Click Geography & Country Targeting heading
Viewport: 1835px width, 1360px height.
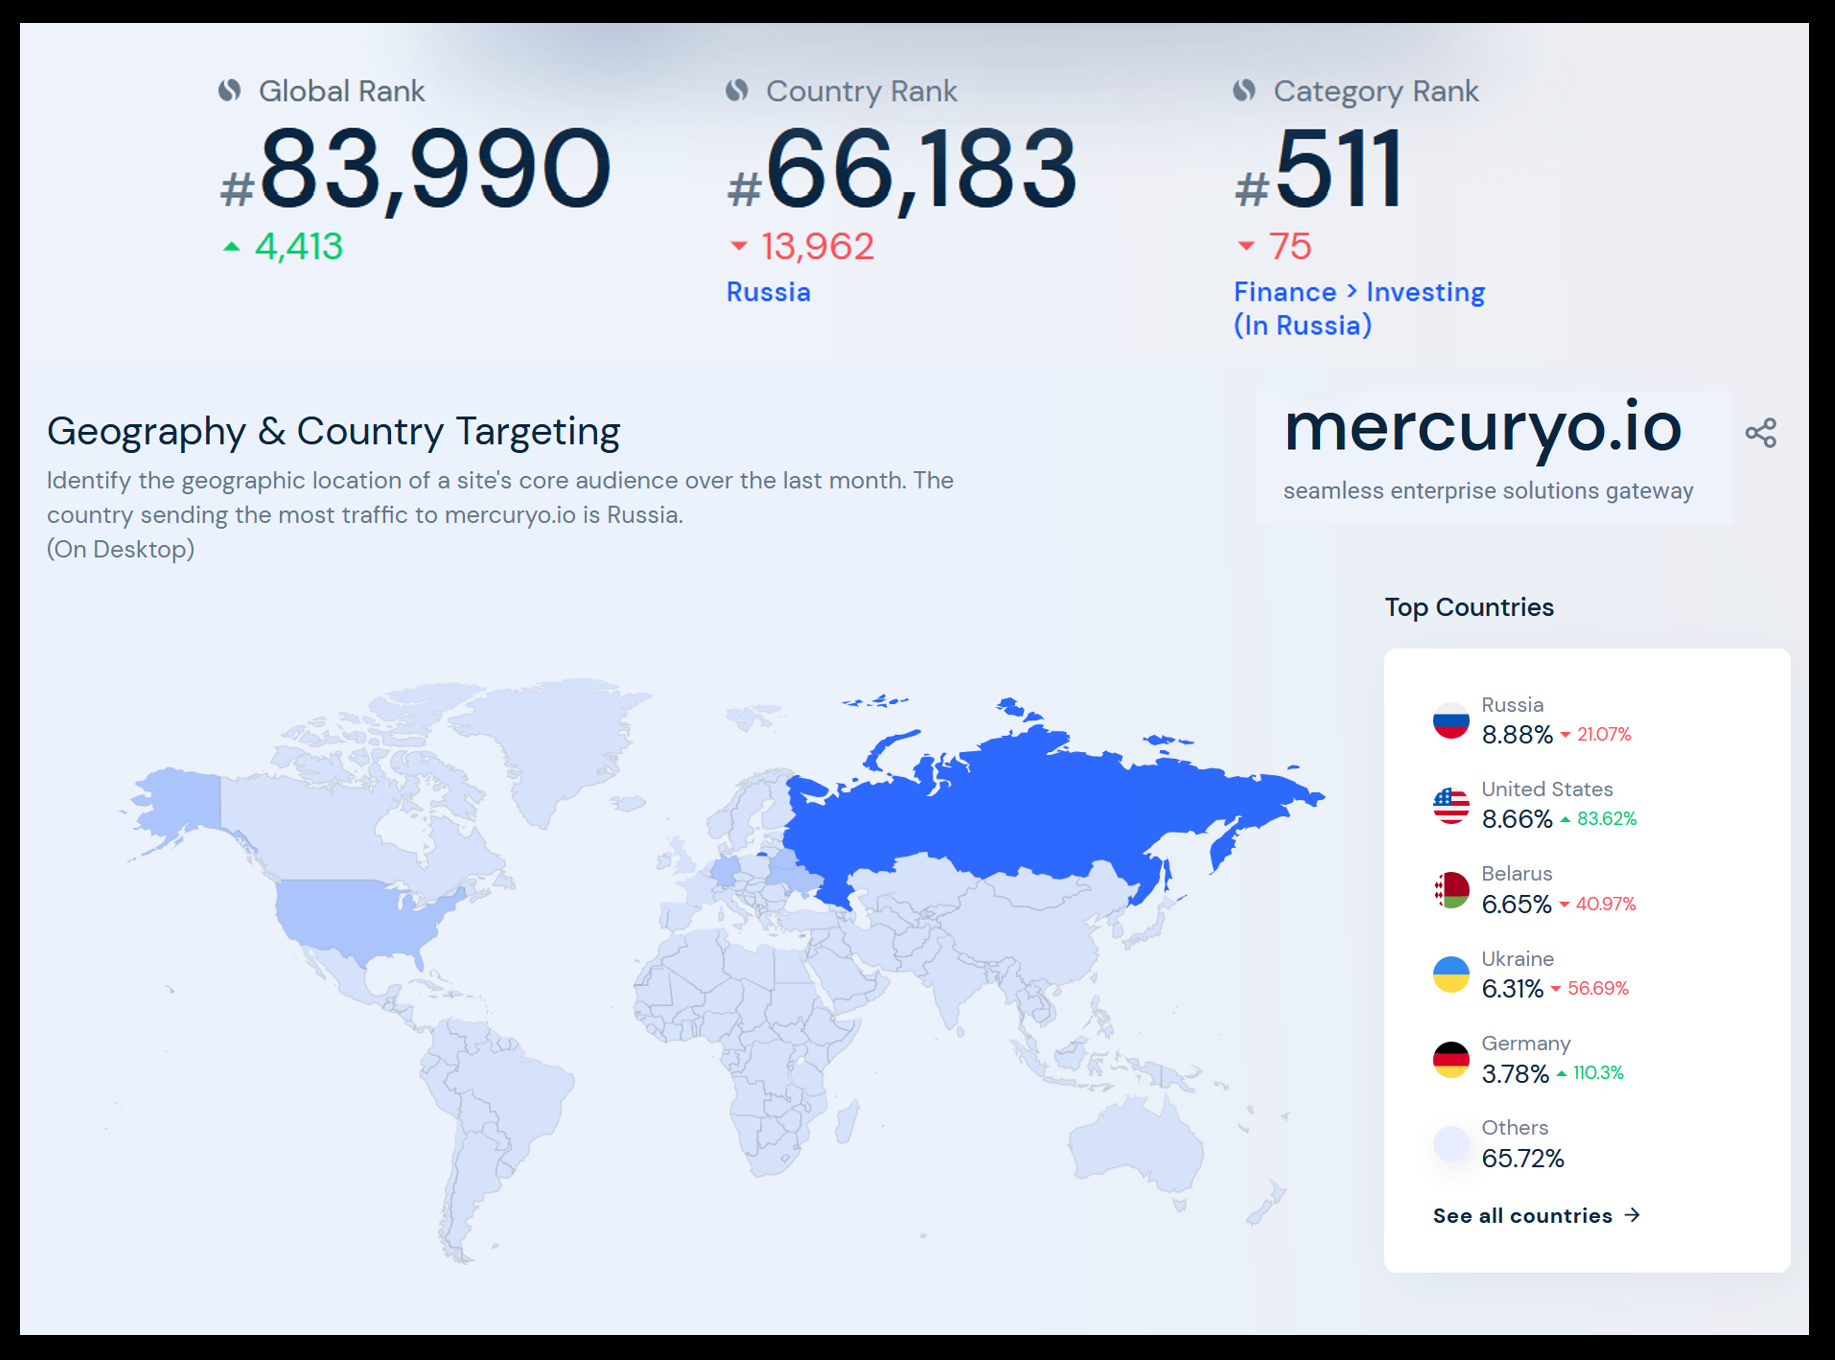coord(333,431)
